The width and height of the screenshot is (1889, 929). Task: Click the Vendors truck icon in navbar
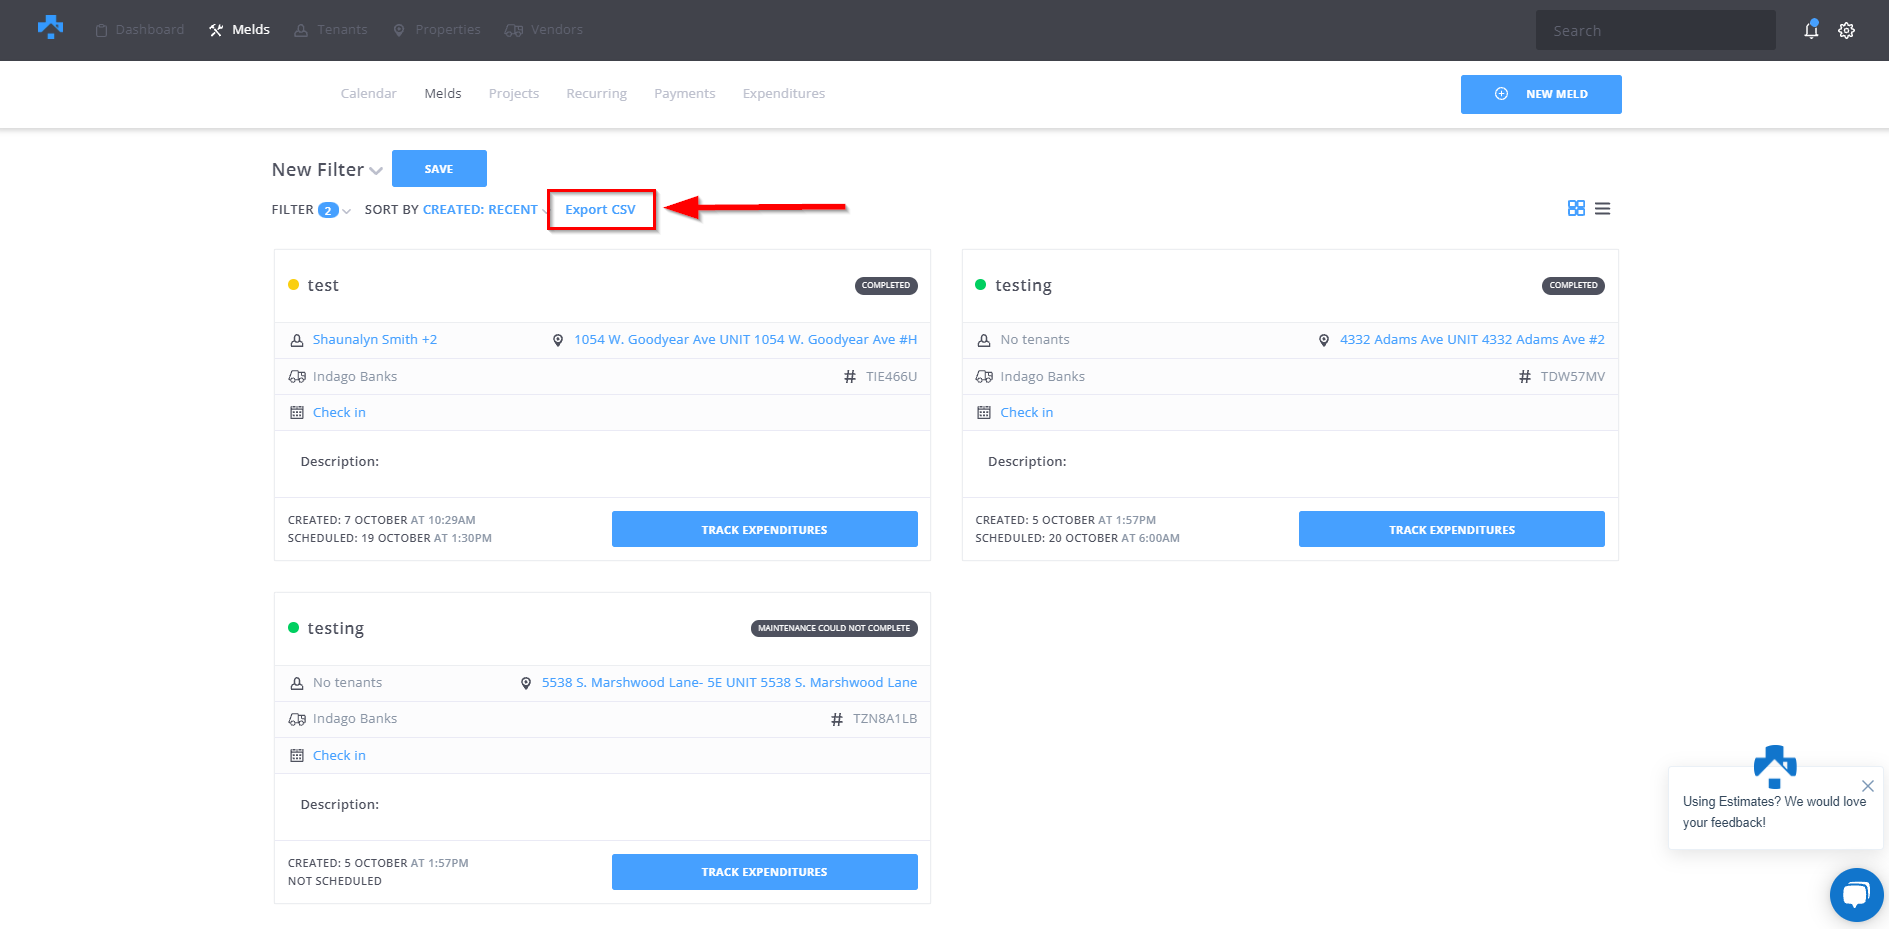tap(514, 30)
